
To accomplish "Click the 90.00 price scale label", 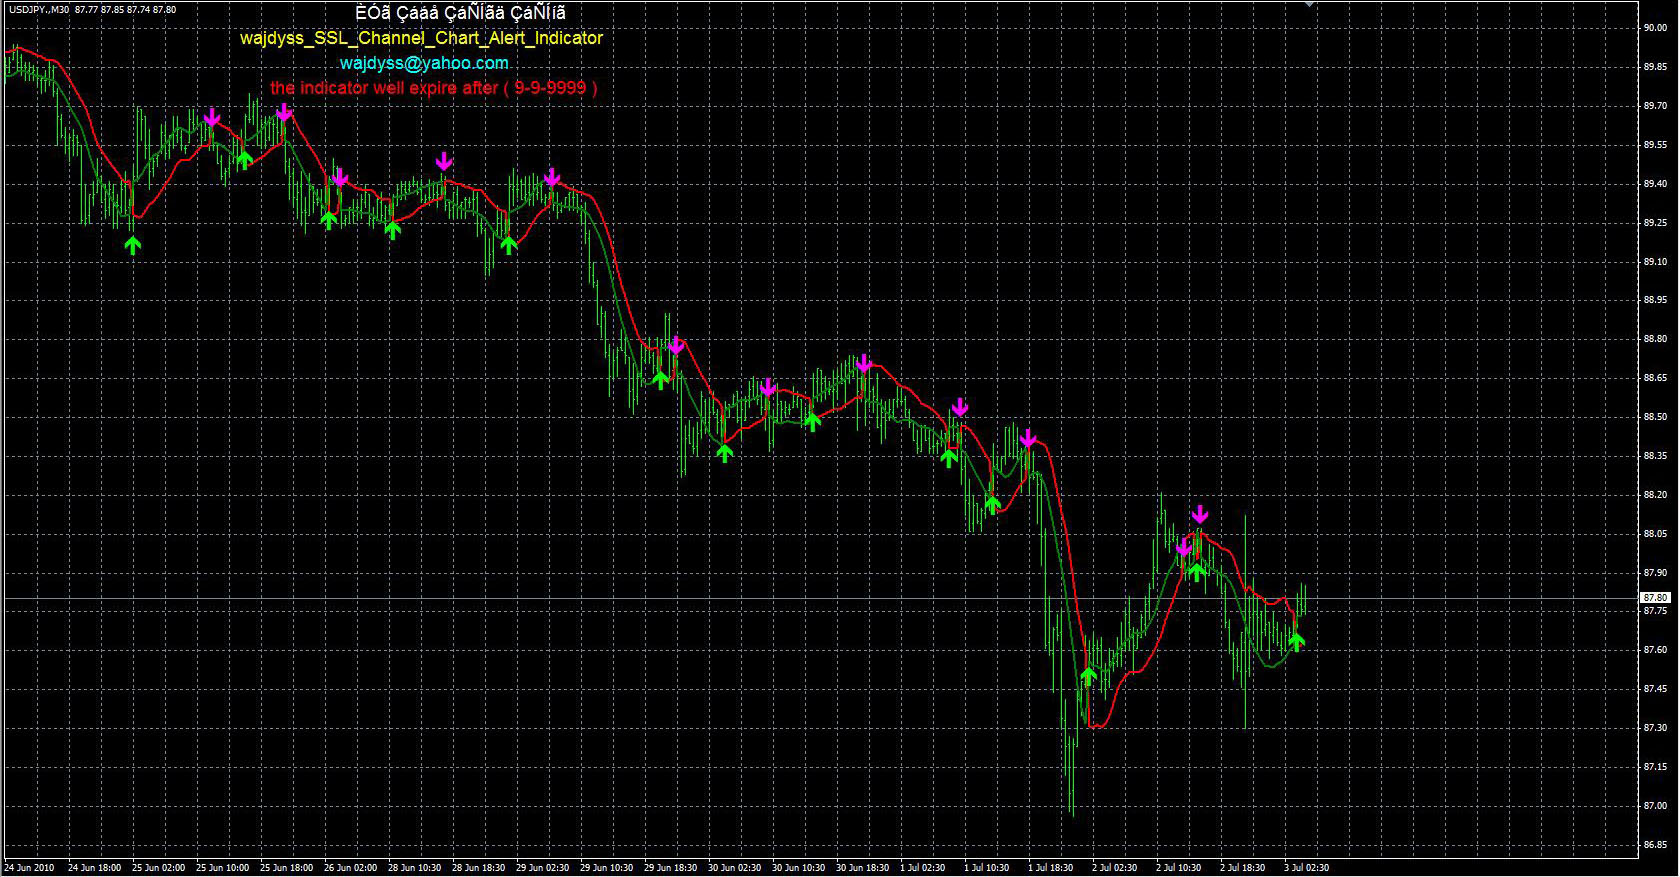I will (1655, 28).
